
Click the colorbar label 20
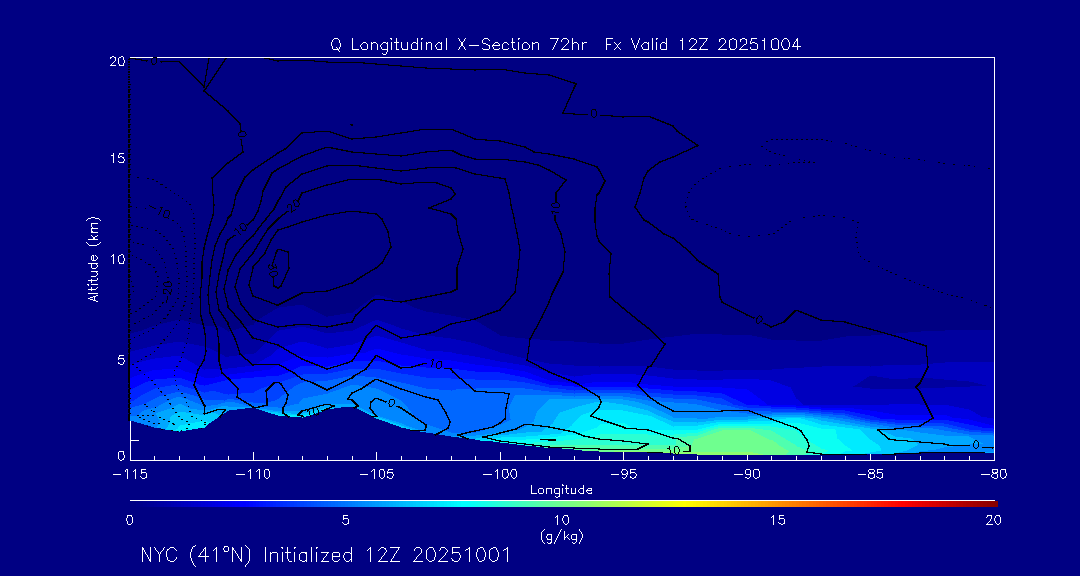tap(992, 520)
